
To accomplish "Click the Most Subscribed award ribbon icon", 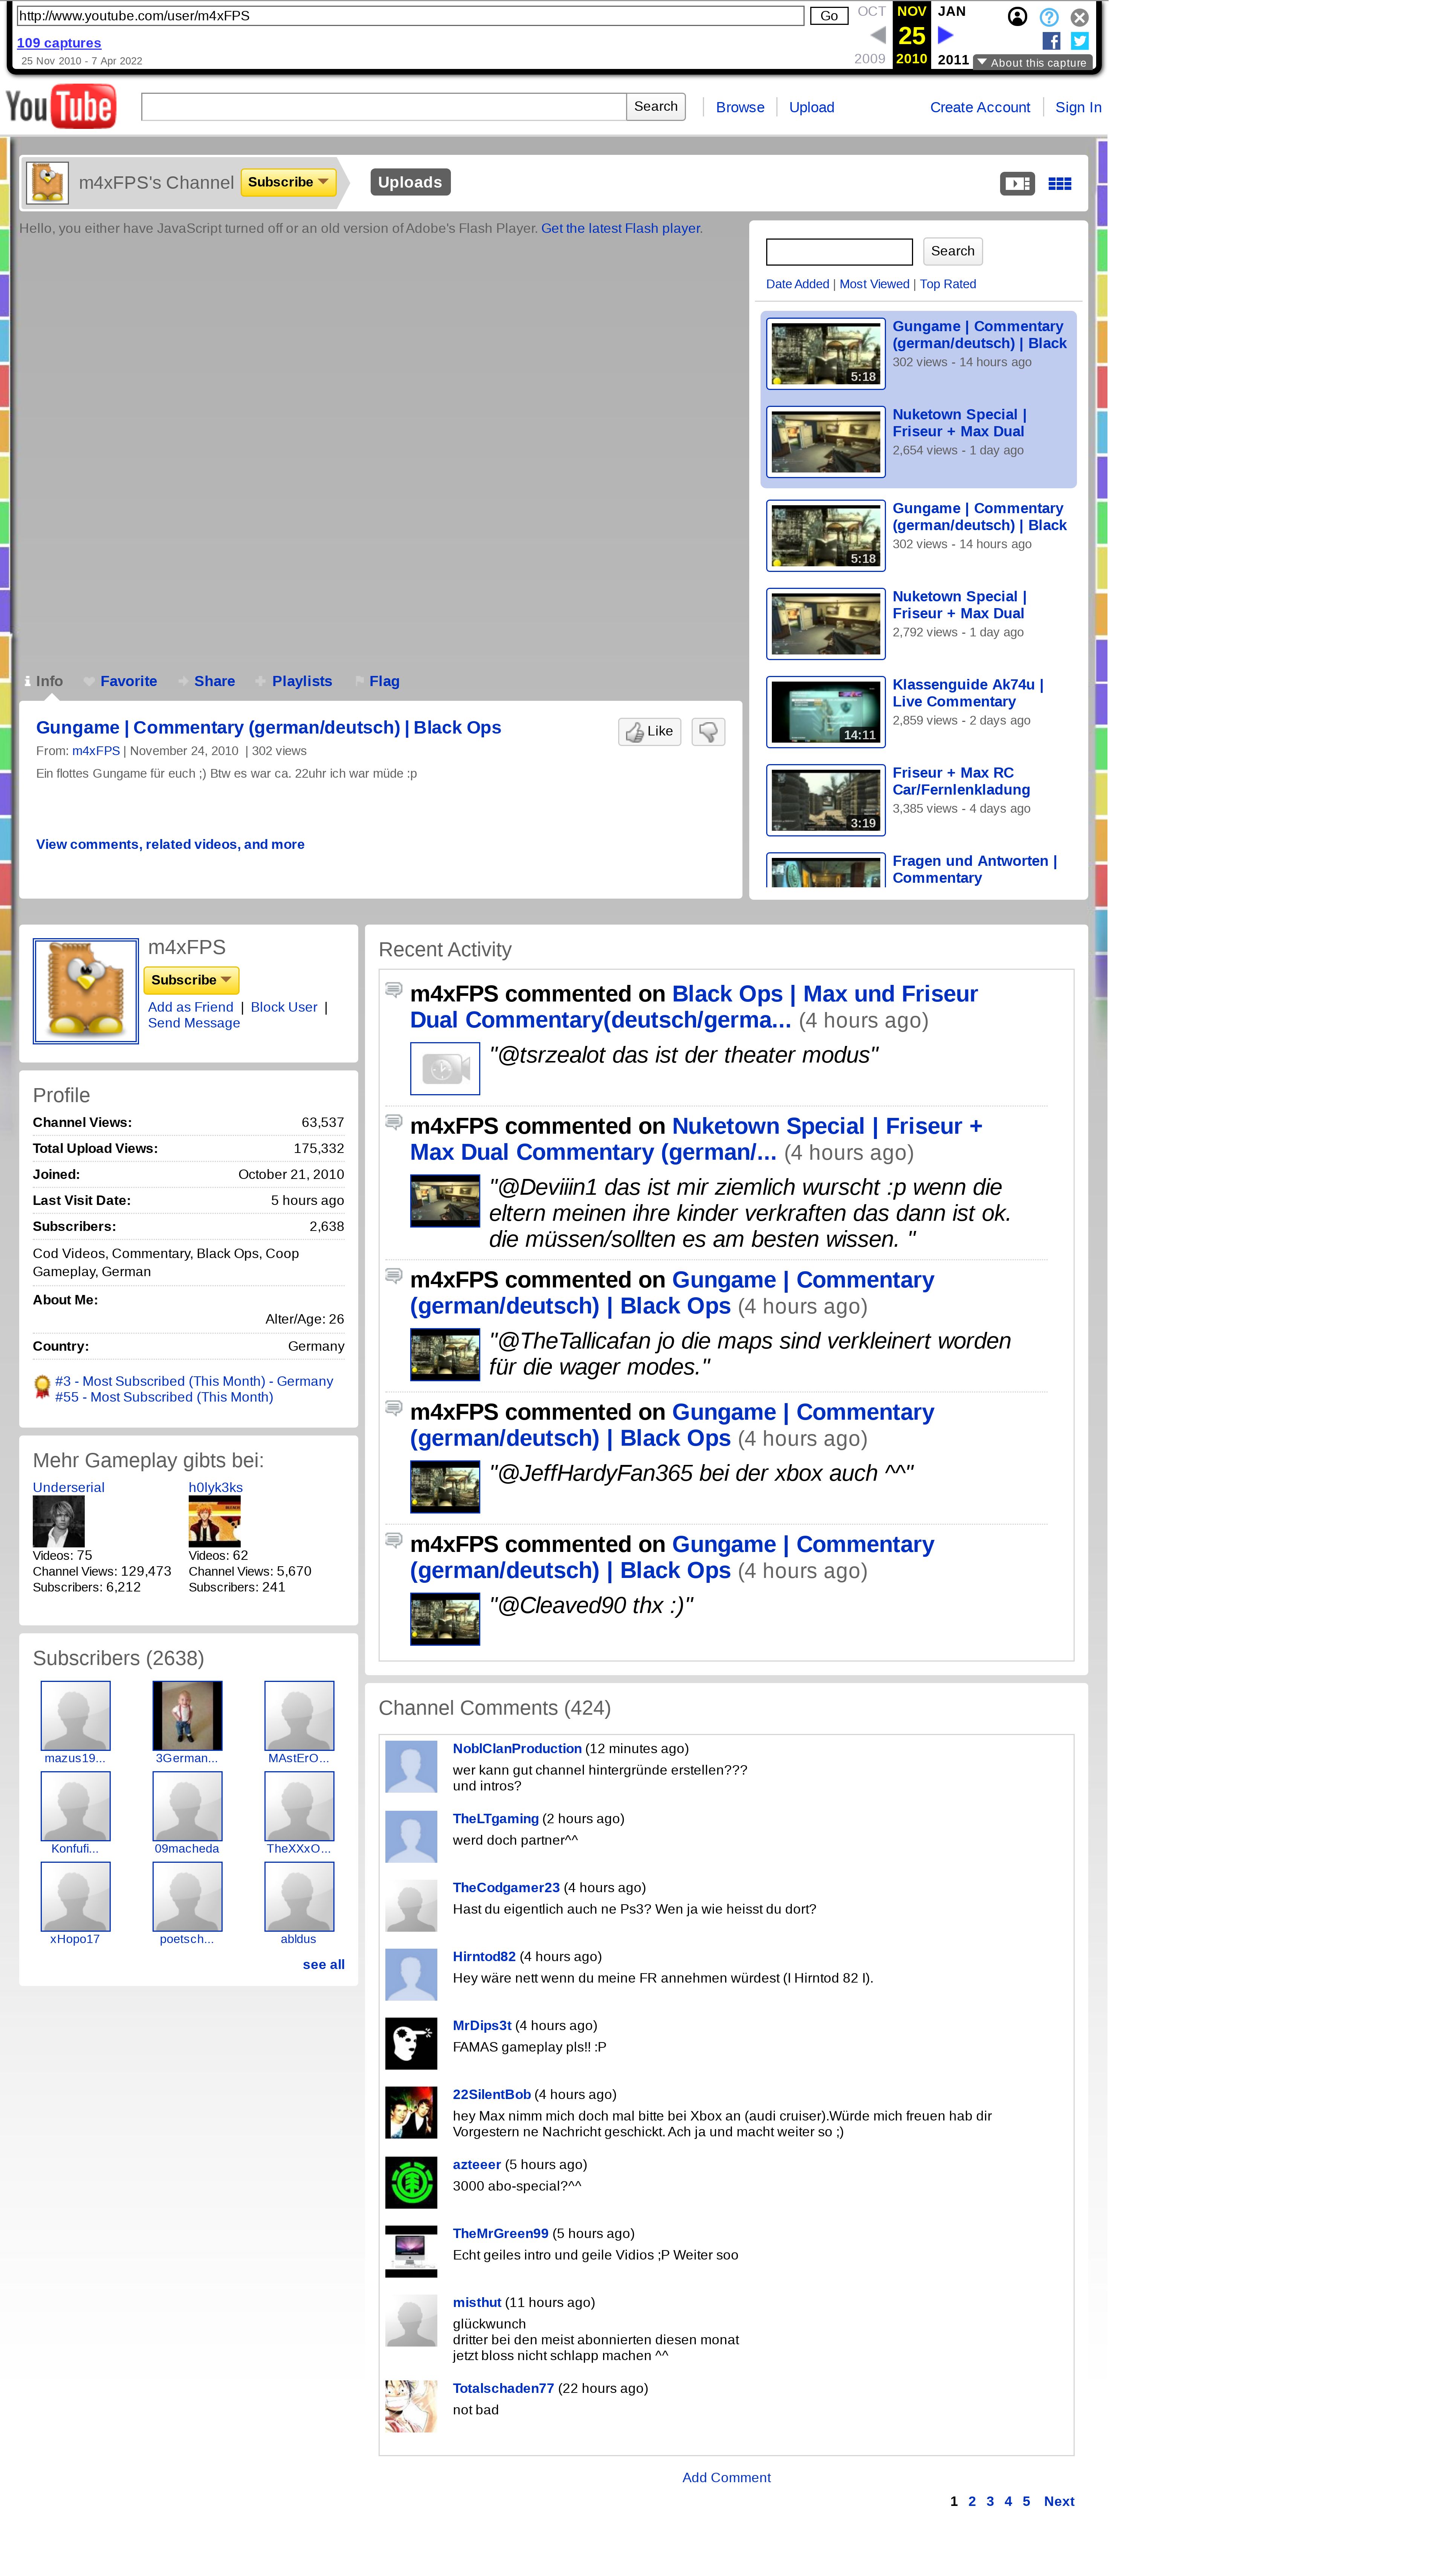I will coord(42,1387).
